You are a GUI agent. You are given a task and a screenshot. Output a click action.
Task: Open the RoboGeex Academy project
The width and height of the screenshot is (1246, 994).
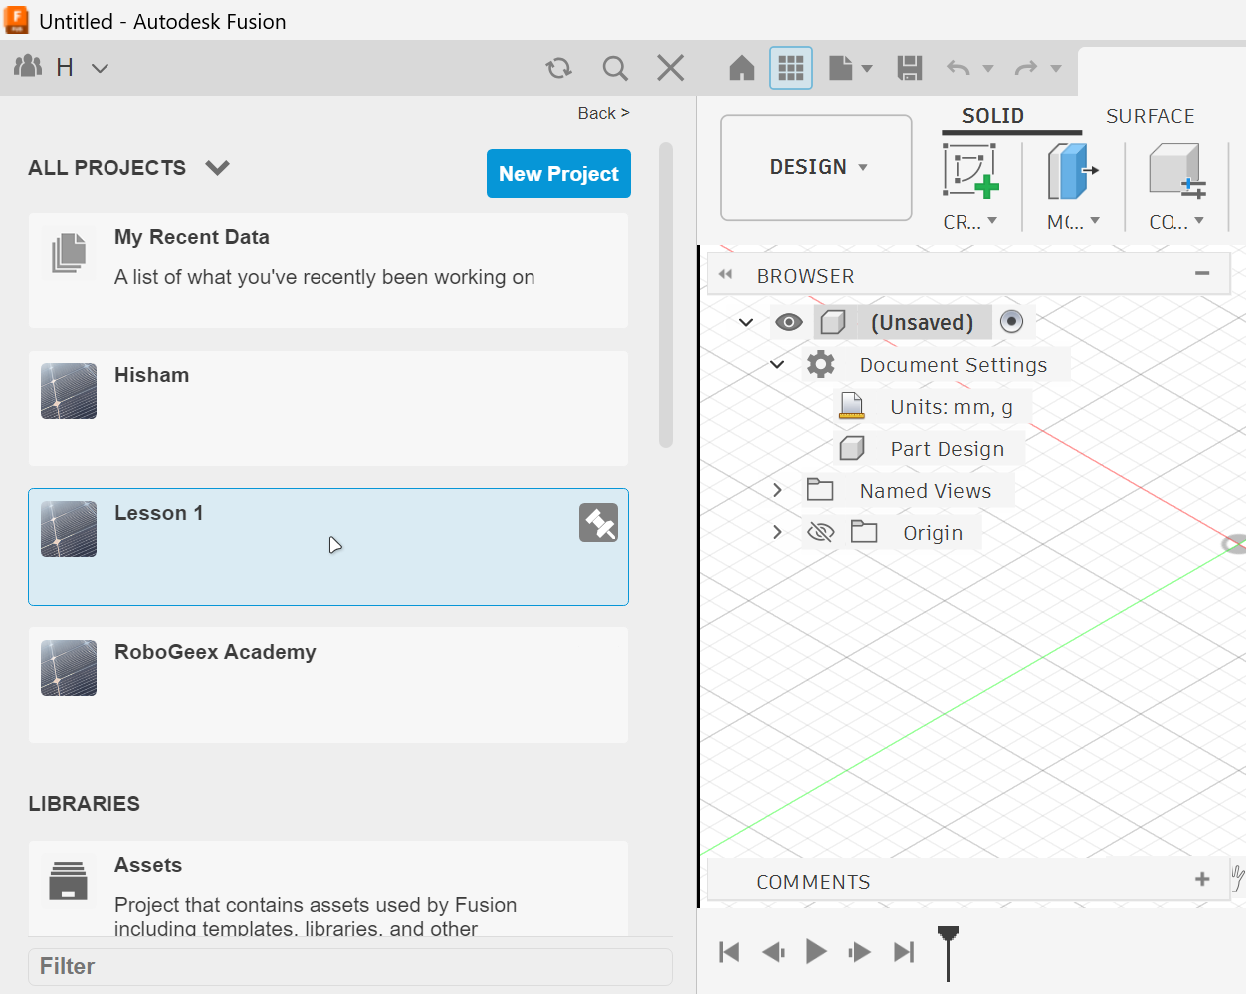(328, 685)
